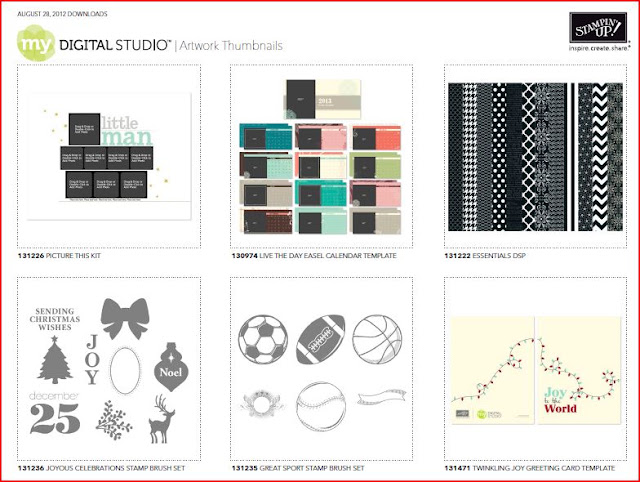The image size is (640, 482).
Task: Select the ribbon banner stamp
Action: (x=382, y=397)
